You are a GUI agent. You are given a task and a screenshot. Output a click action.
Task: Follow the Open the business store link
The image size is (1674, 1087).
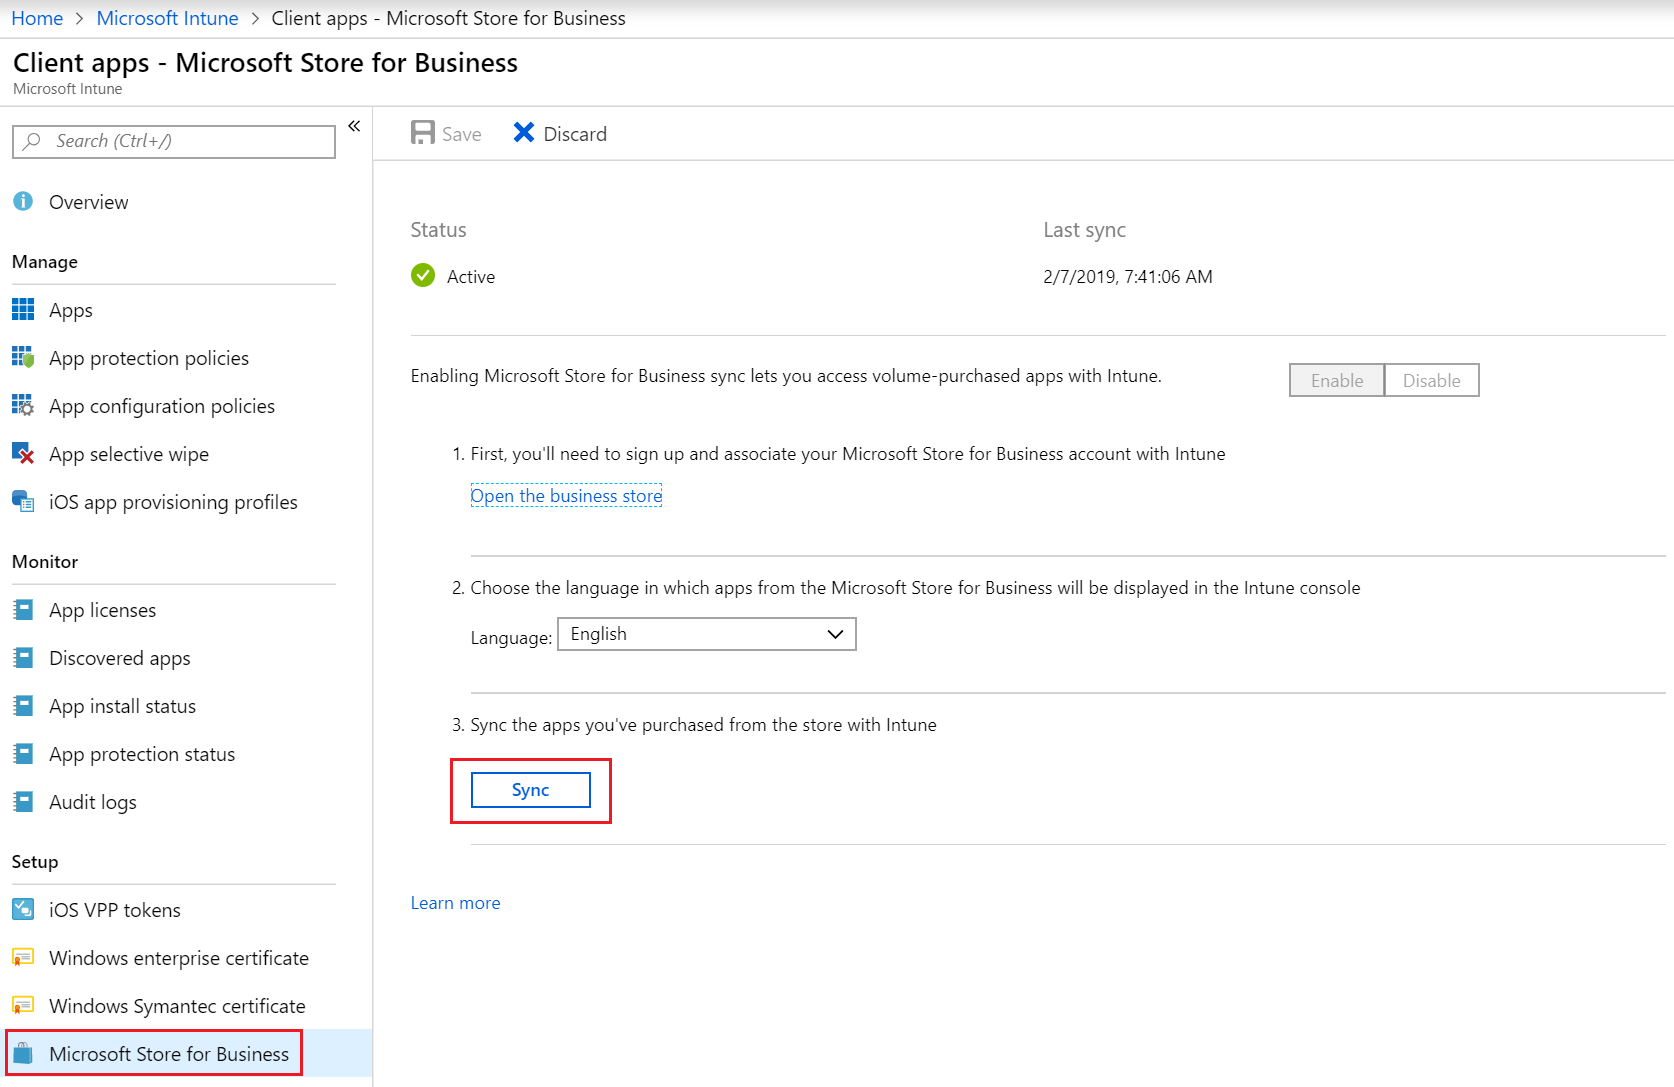[x=566, y=496]
